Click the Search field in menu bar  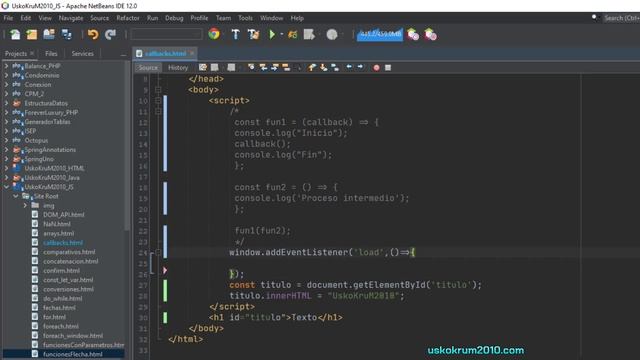pyautogui.click(x=621, y=18)
